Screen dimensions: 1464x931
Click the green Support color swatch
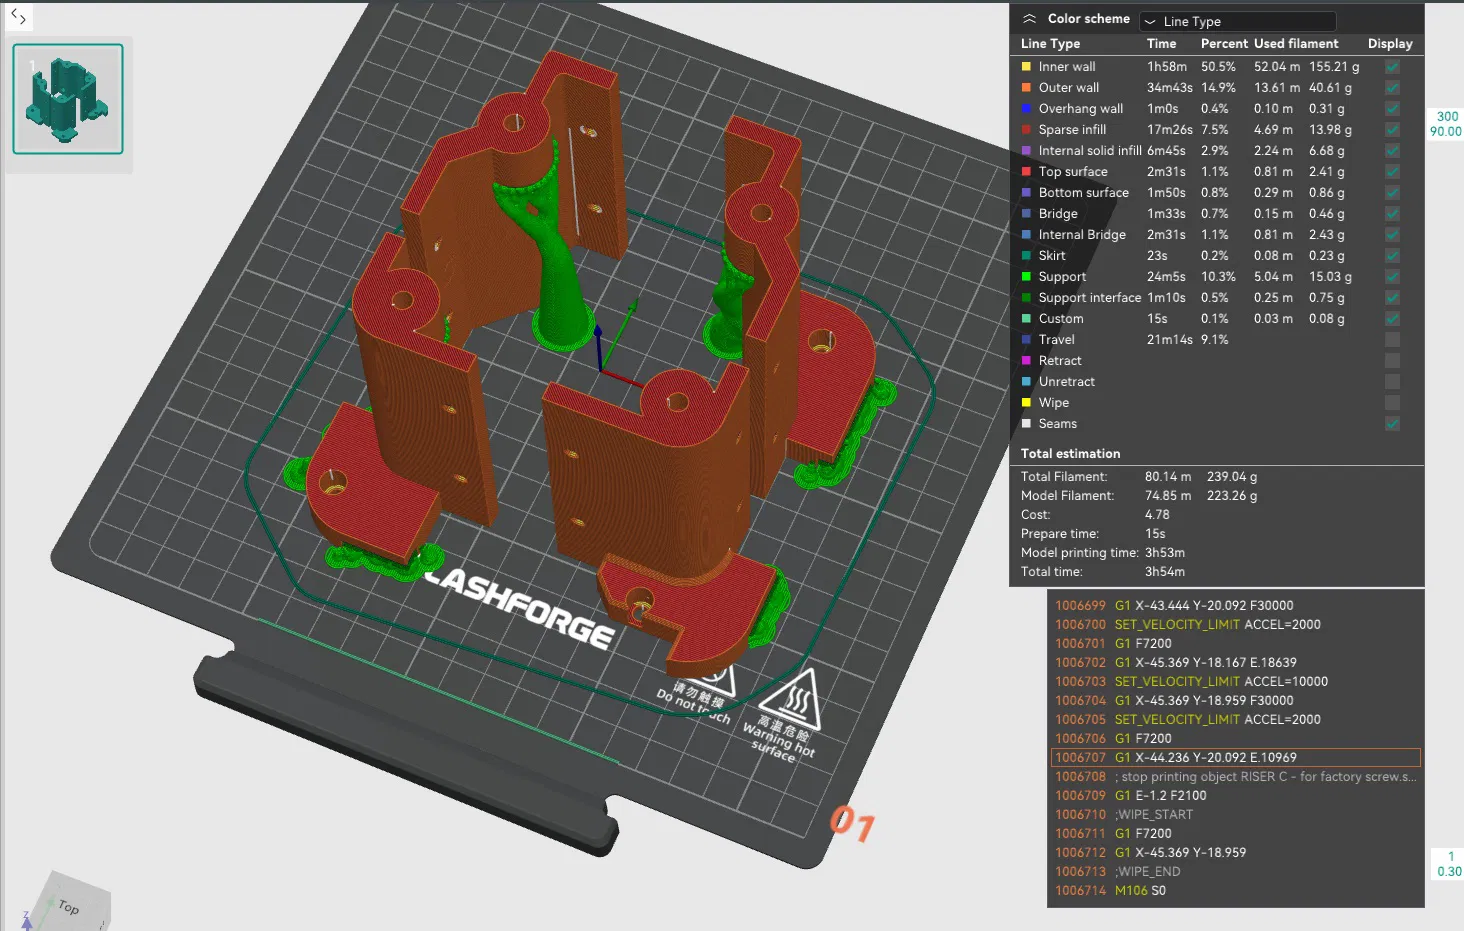[1026, 277]
